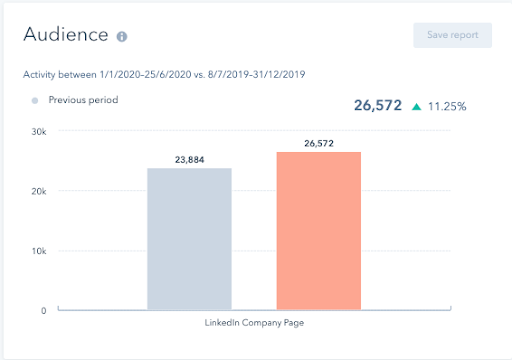Click the 20k axis label
Image resolution: width=512 pixels, height=360 pixels.
point(39,192)
